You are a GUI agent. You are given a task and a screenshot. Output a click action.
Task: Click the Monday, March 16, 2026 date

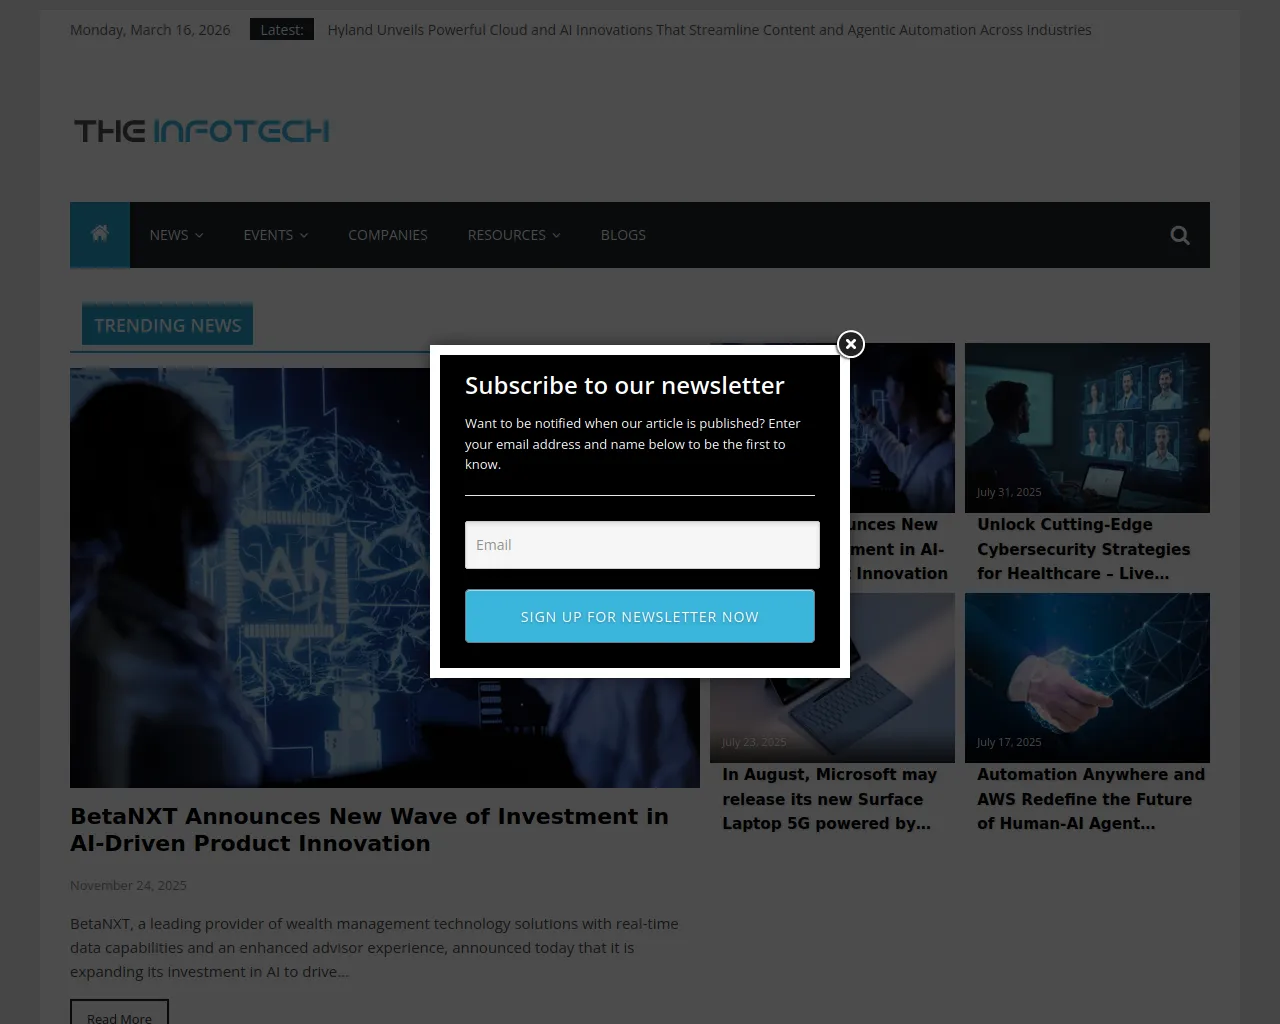coord(150,30)
